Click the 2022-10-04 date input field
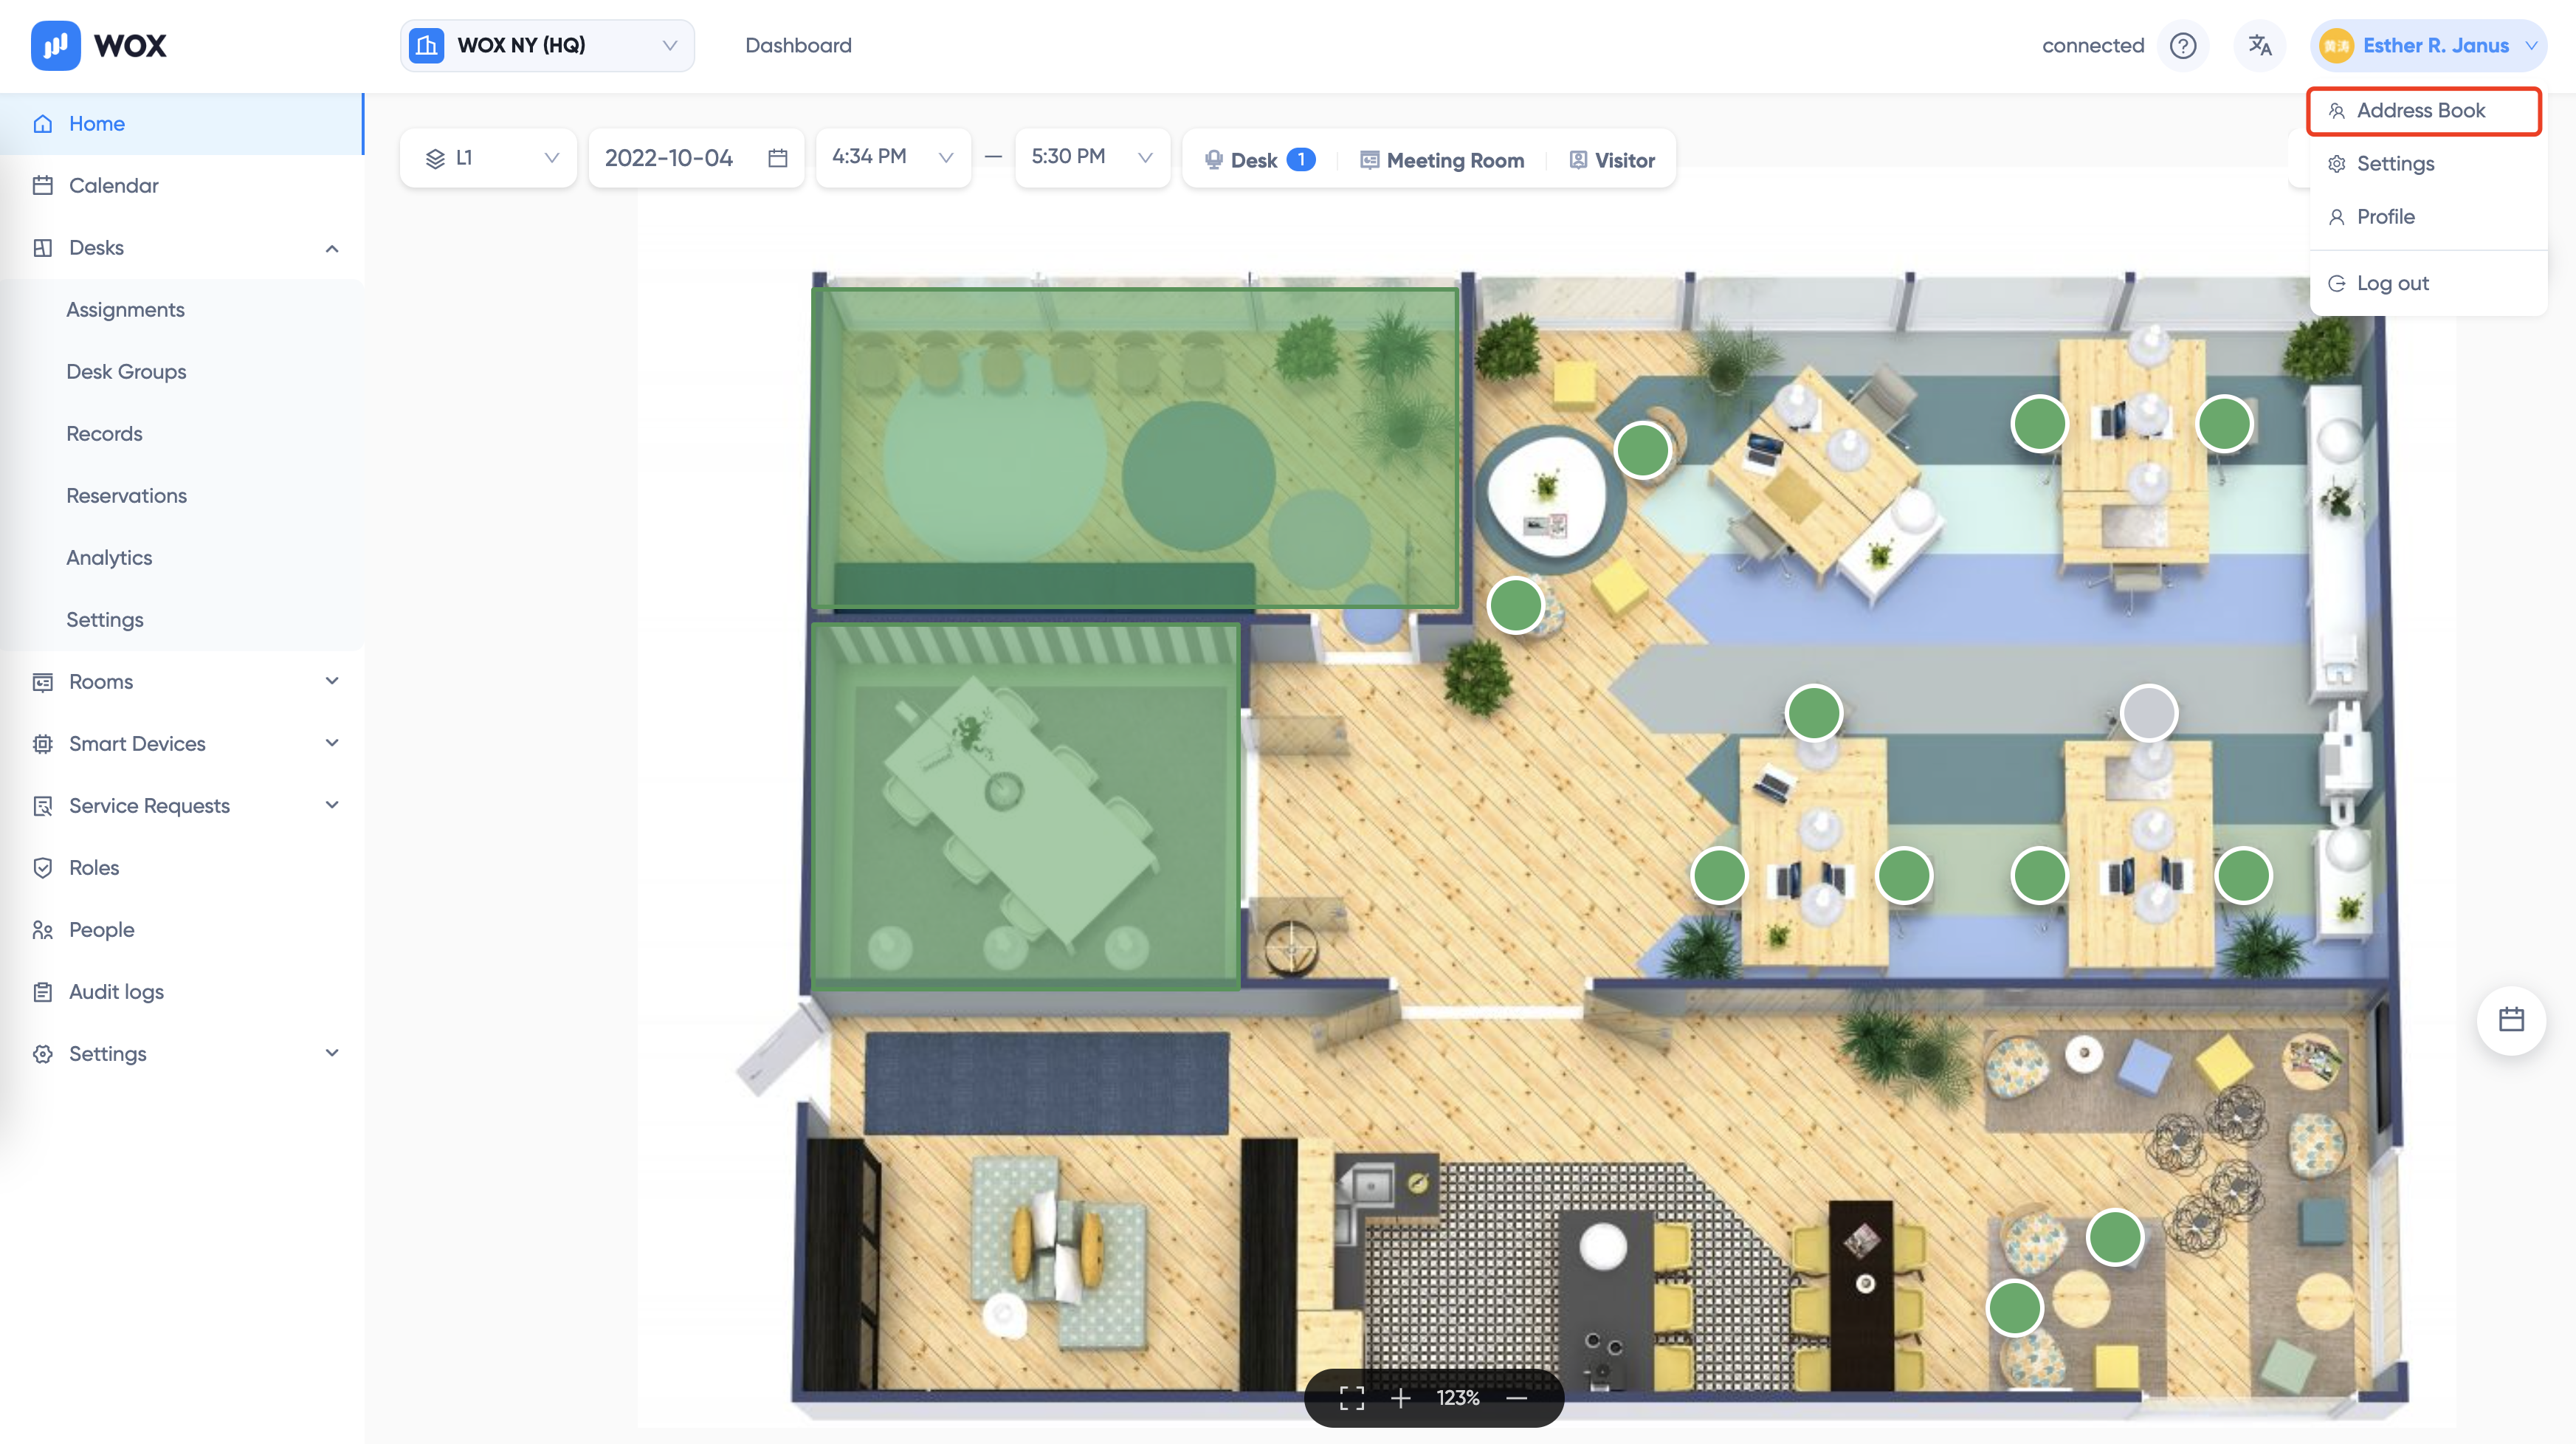Image resolution: width=2576 pixels, height=1444 pixels. coord(696,158)
